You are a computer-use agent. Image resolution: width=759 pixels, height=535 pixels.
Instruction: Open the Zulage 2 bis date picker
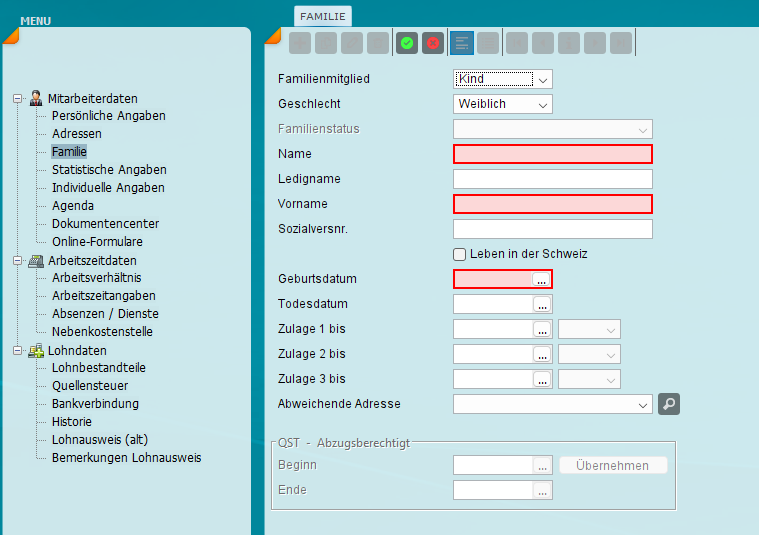click(542, 354)
